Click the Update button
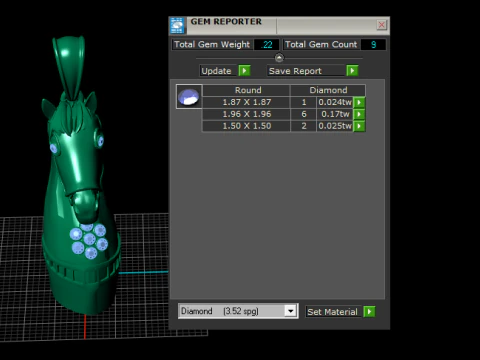Image resolution: width=480 pixels, height=360 pixels. click(x=218, y=71)
